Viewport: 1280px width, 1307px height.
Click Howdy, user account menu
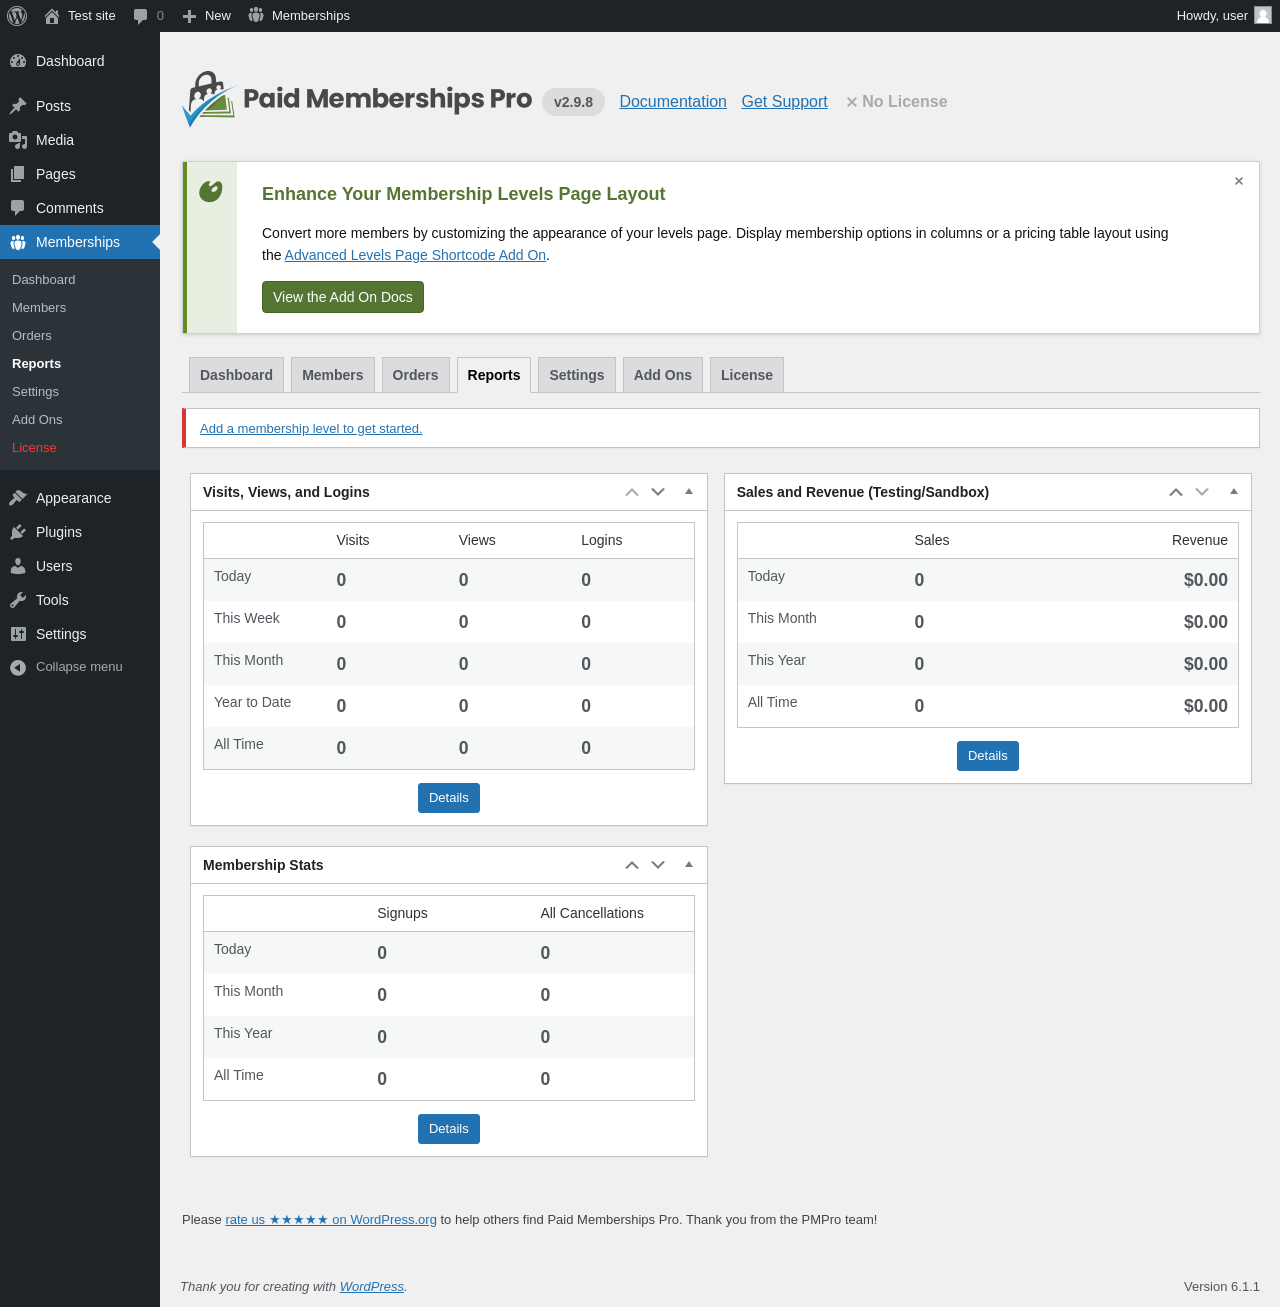click(x=1224, y=16)
